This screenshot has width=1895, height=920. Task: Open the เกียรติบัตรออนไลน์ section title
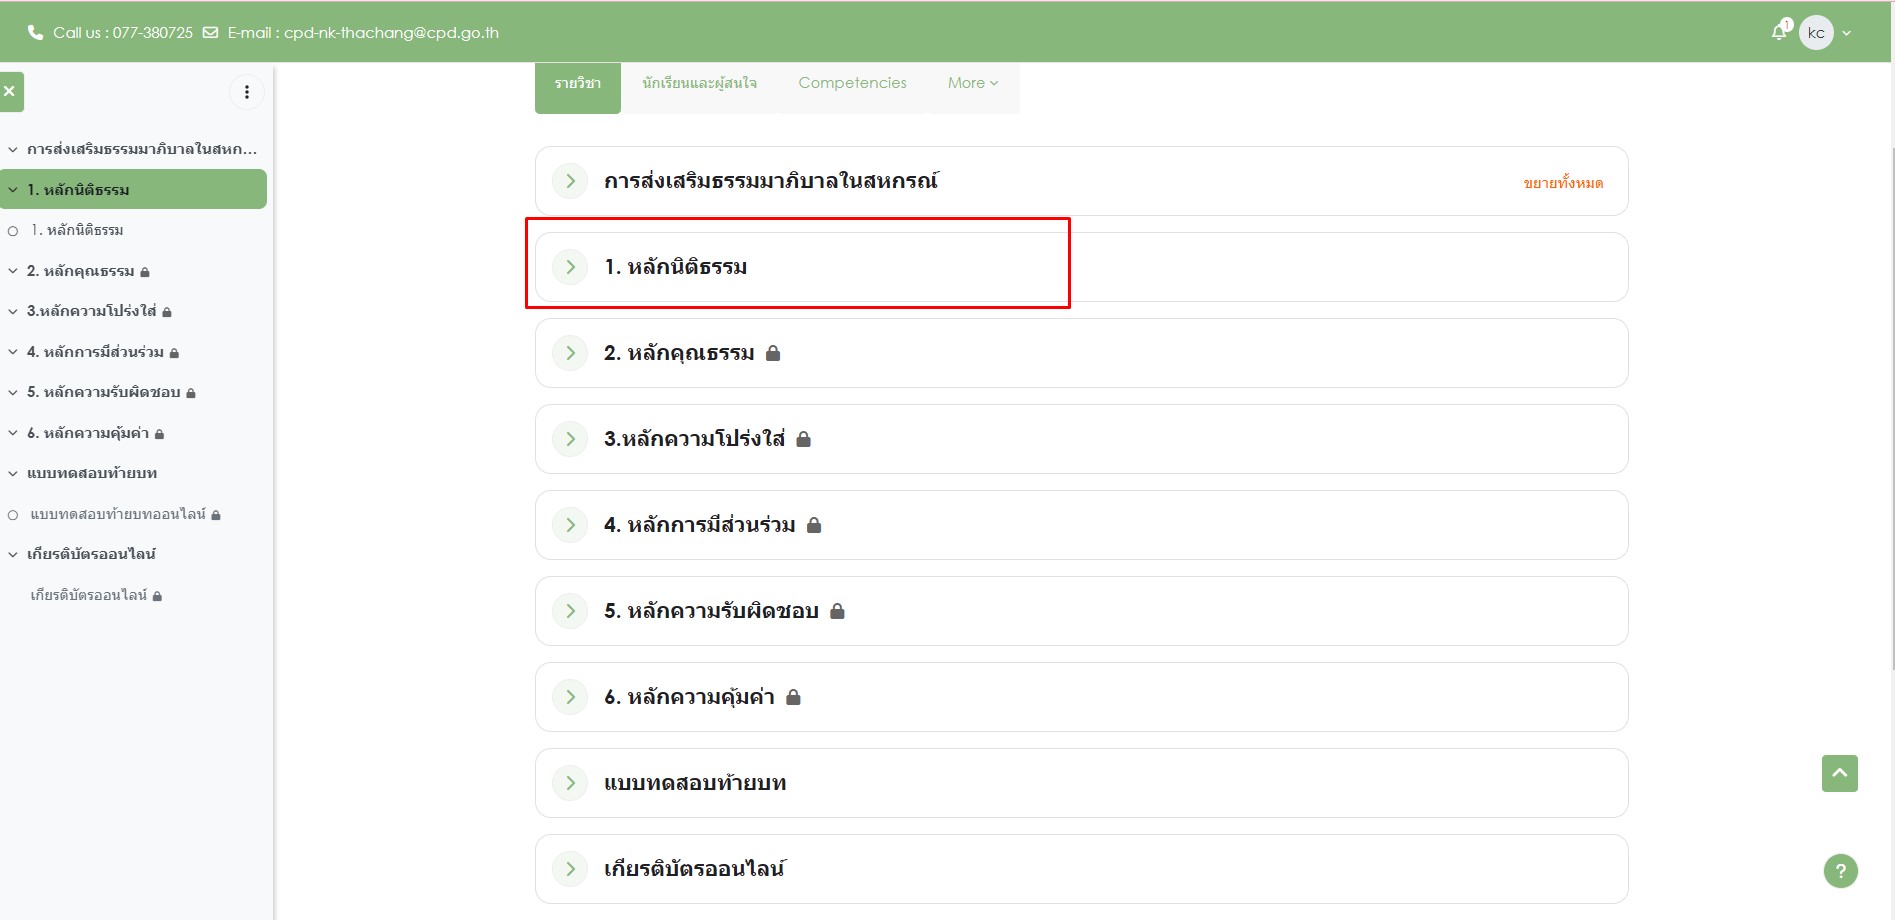click(x=694, y=869)
